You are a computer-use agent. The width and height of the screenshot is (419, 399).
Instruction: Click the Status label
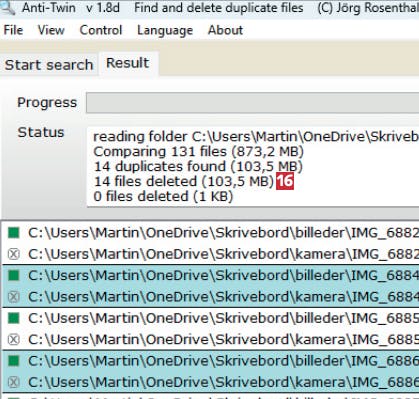[x=41, y=132]
